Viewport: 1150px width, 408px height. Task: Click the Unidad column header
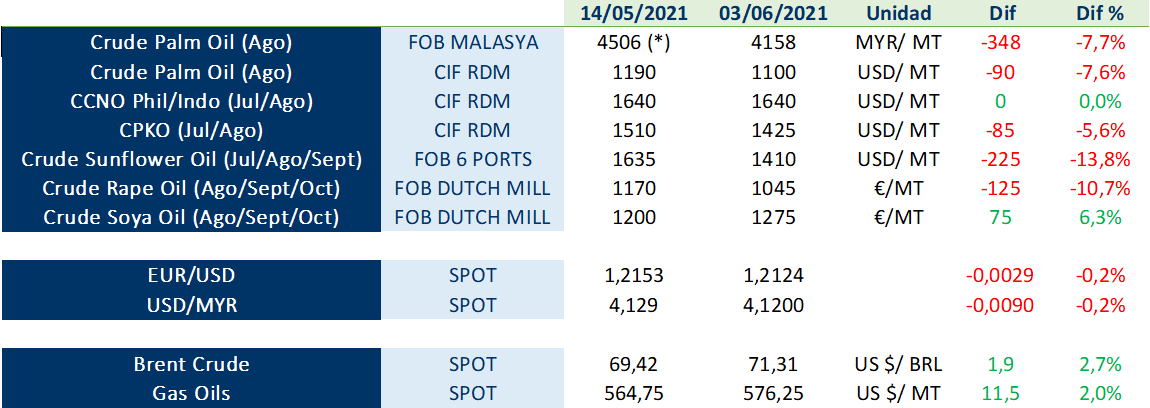[x=898, y=13]
